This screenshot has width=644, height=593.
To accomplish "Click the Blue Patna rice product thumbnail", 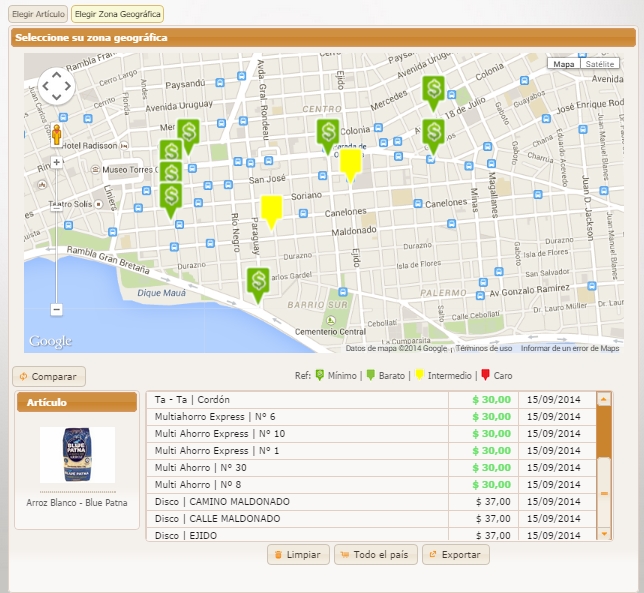I will point(77,455).
